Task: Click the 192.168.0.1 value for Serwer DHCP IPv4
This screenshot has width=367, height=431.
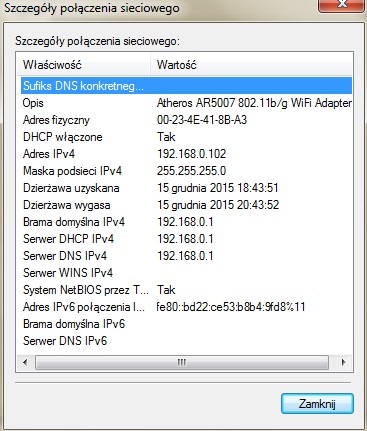Action: [185, 239]
